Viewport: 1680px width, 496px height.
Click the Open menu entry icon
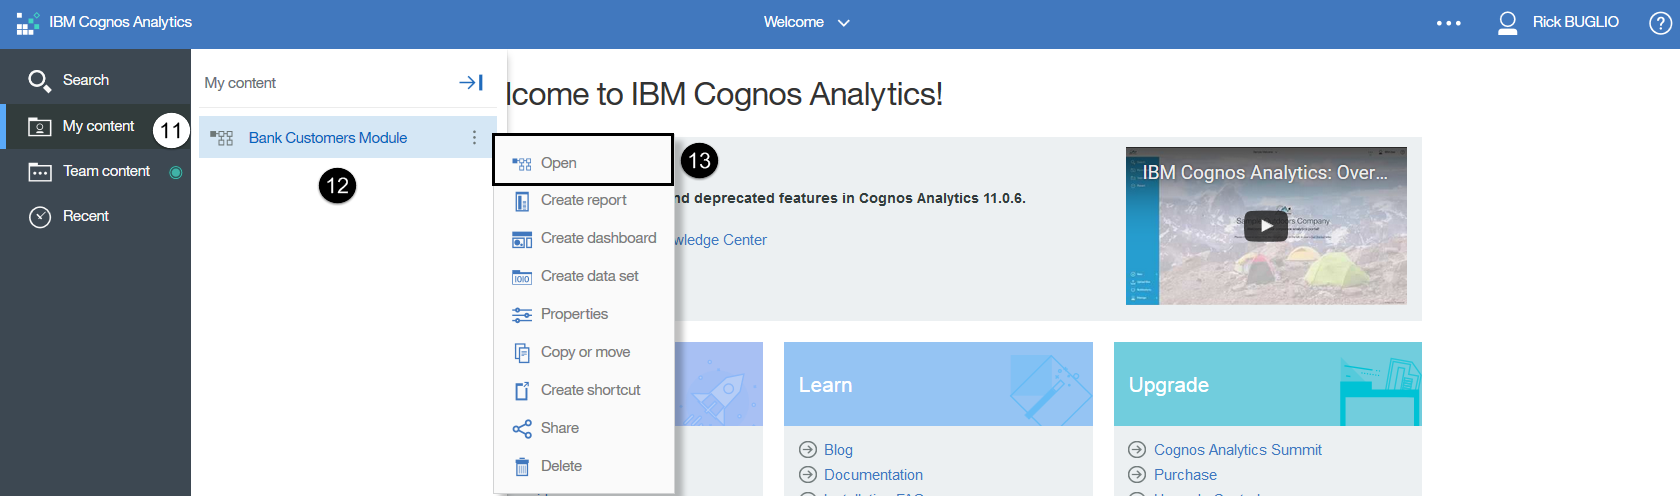pos(522,164)
